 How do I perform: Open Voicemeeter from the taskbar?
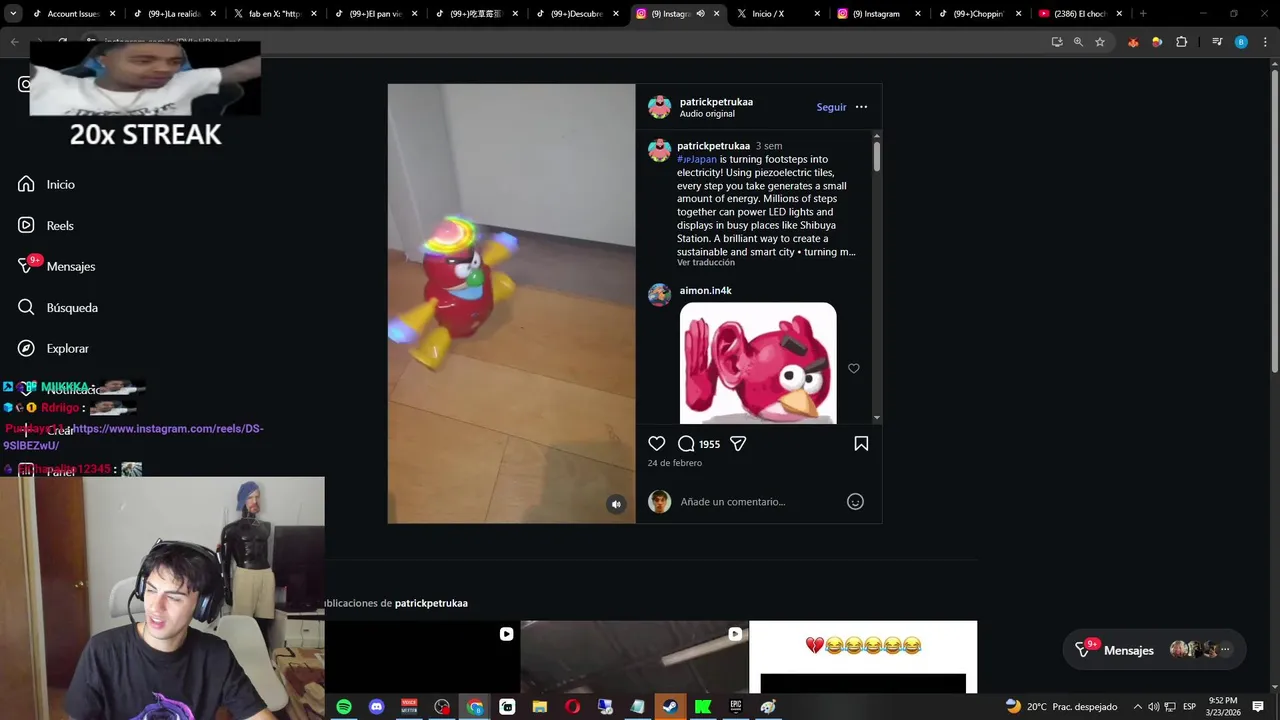[x=409, y=707]
